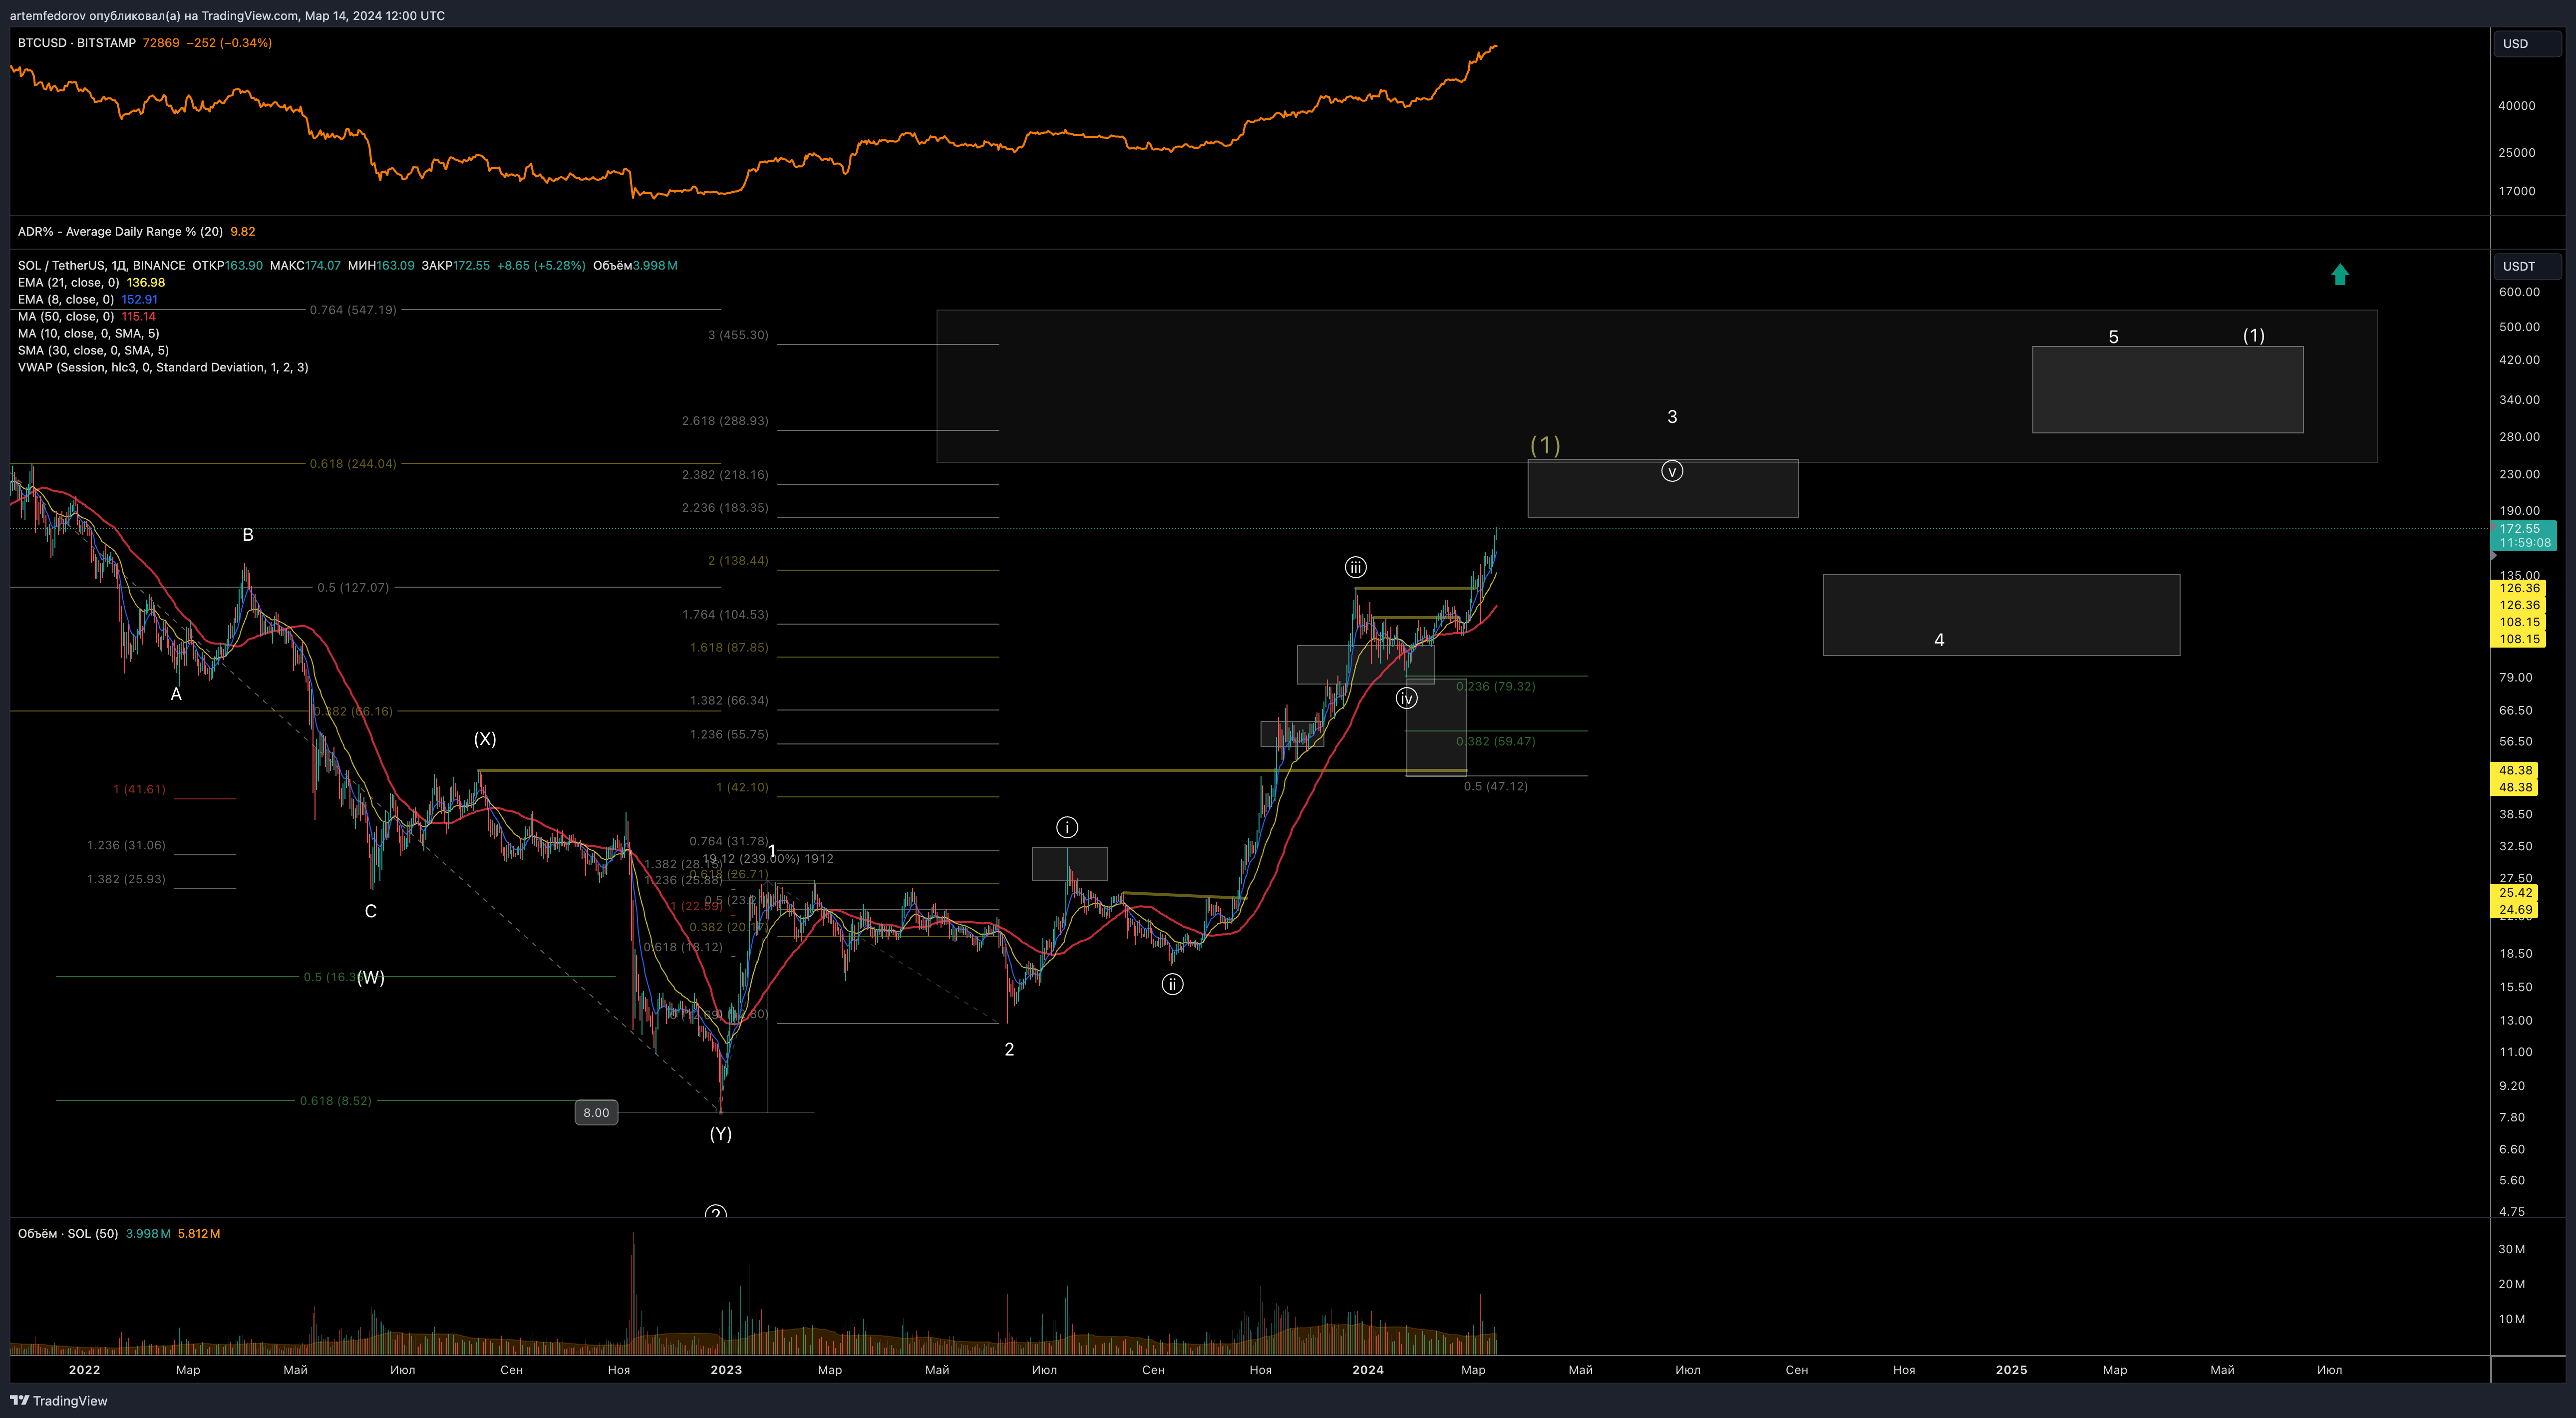Select the wave A label
2576x1418 pixels.
[x=176, y=695]
